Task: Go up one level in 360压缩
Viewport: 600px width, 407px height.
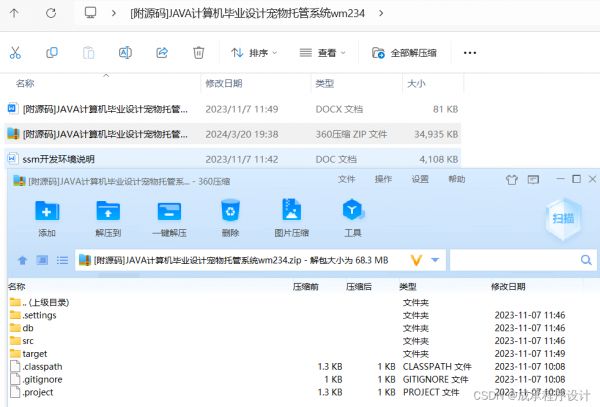Action: pyautogui.click(x=22, y=260)
